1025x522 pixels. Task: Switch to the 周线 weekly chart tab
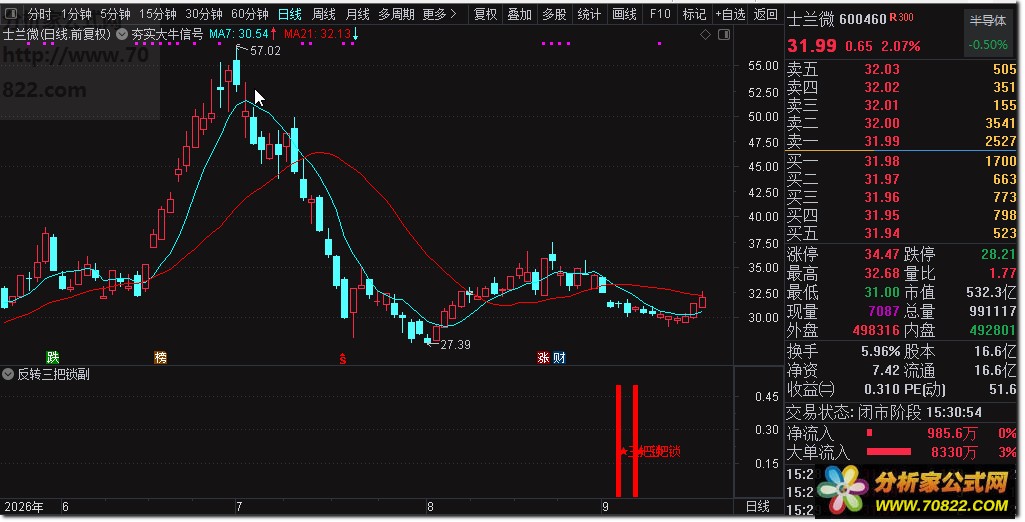tap(324, 14)
